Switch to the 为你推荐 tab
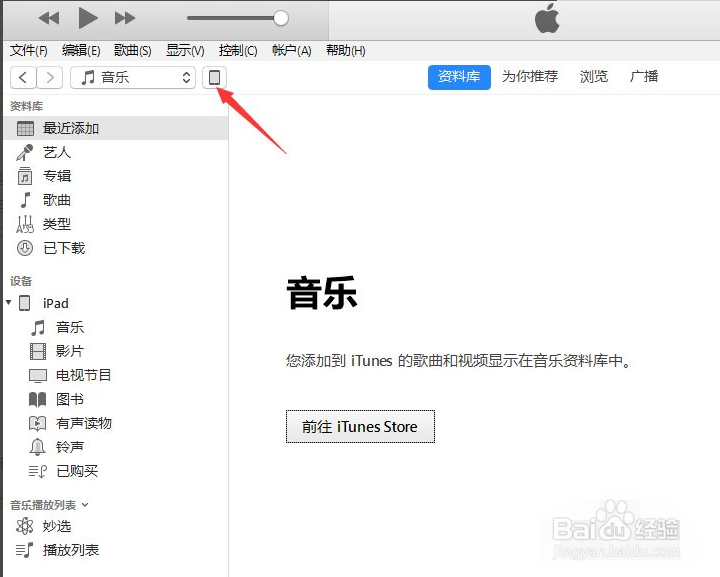 [529, 77]
